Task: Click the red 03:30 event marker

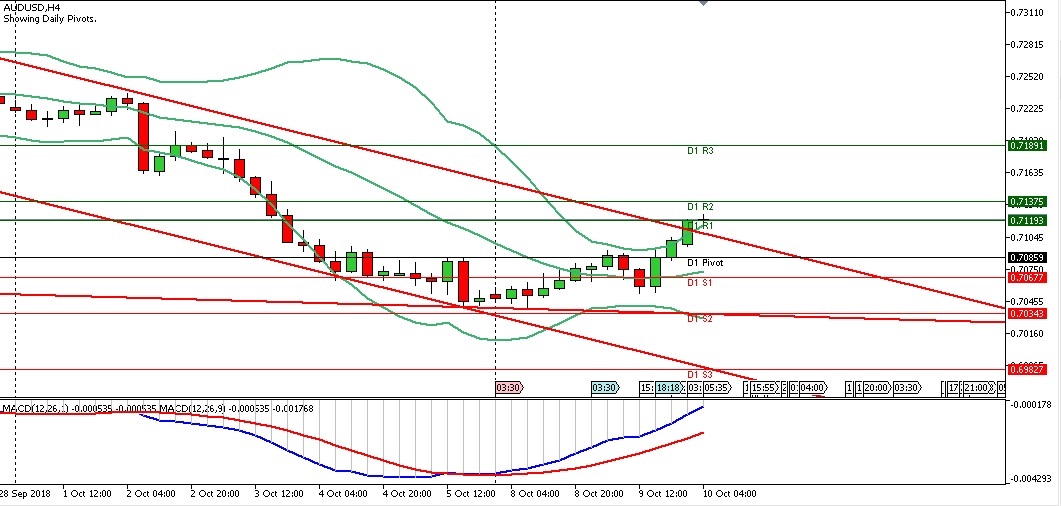Action: coord(508,387)
